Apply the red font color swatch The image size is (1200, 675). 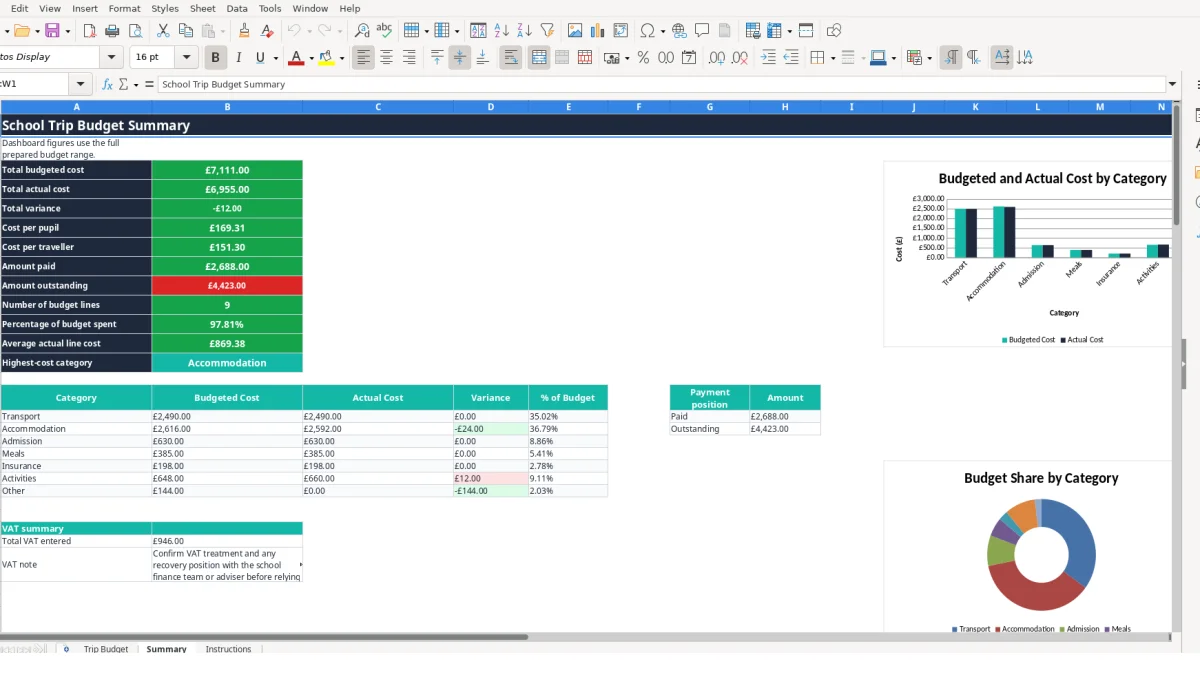point(296,58)
